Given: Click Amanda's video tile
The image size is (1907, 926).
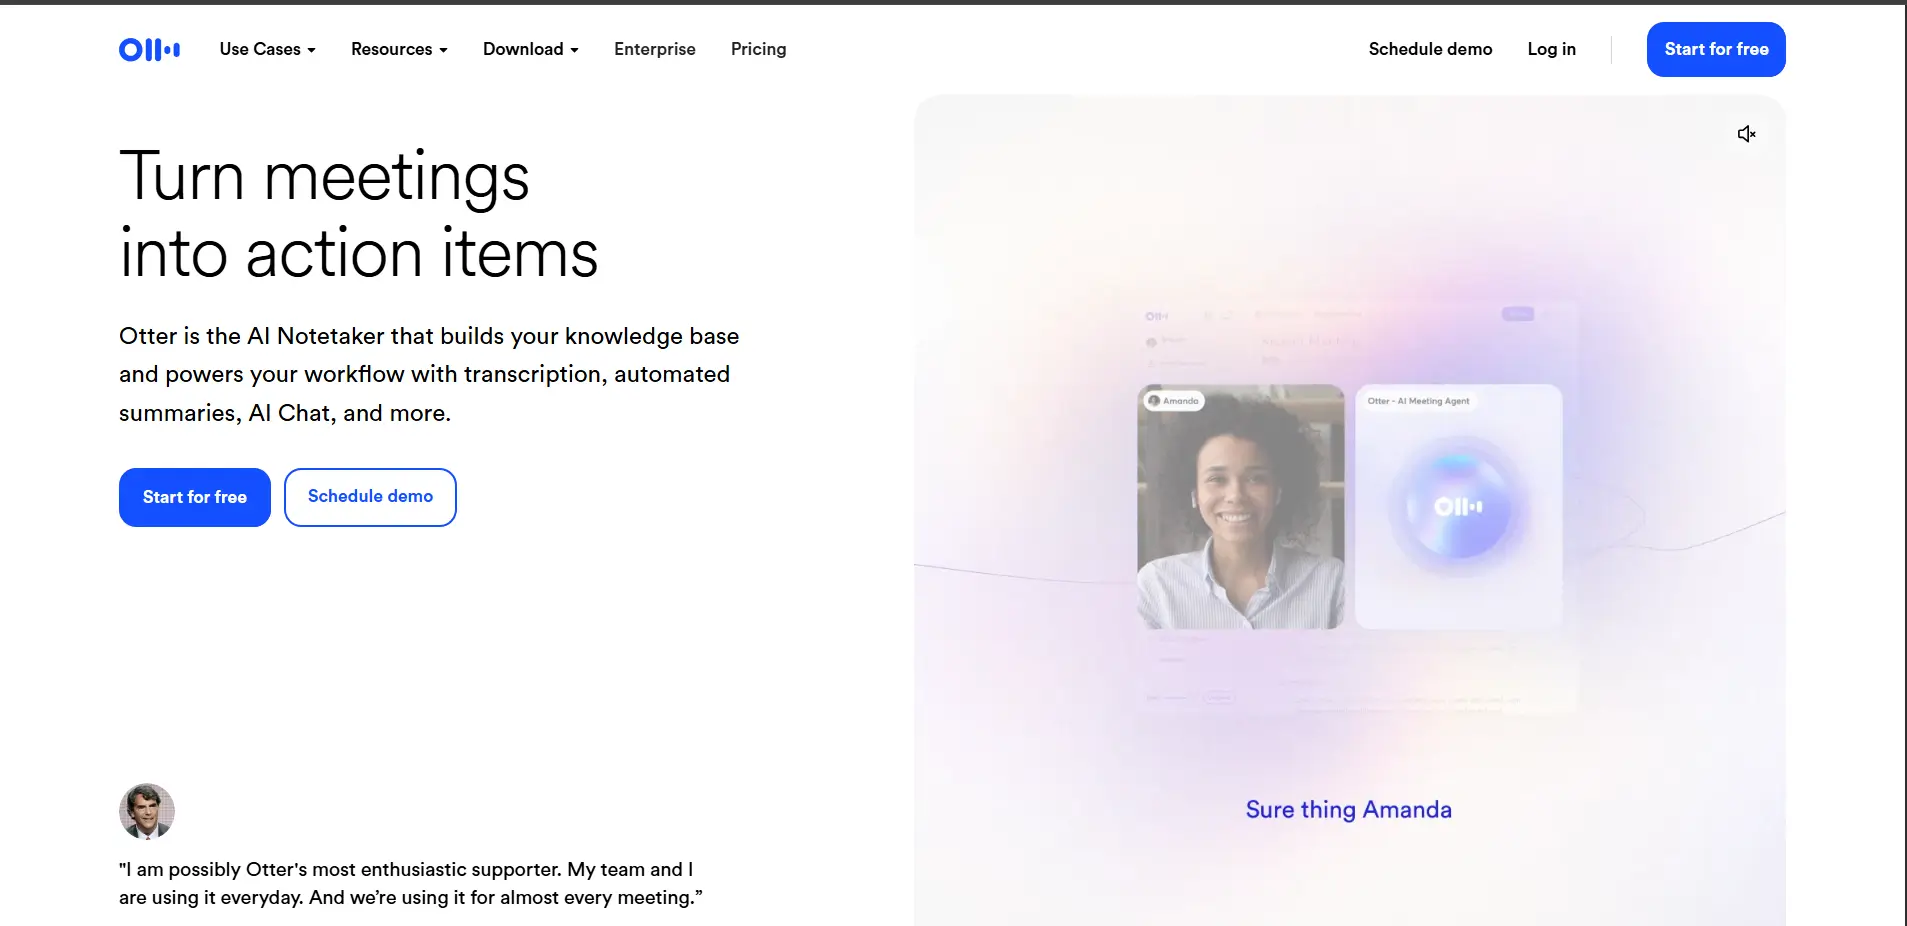Looking at the screenshot, I should coord(1240,520).
